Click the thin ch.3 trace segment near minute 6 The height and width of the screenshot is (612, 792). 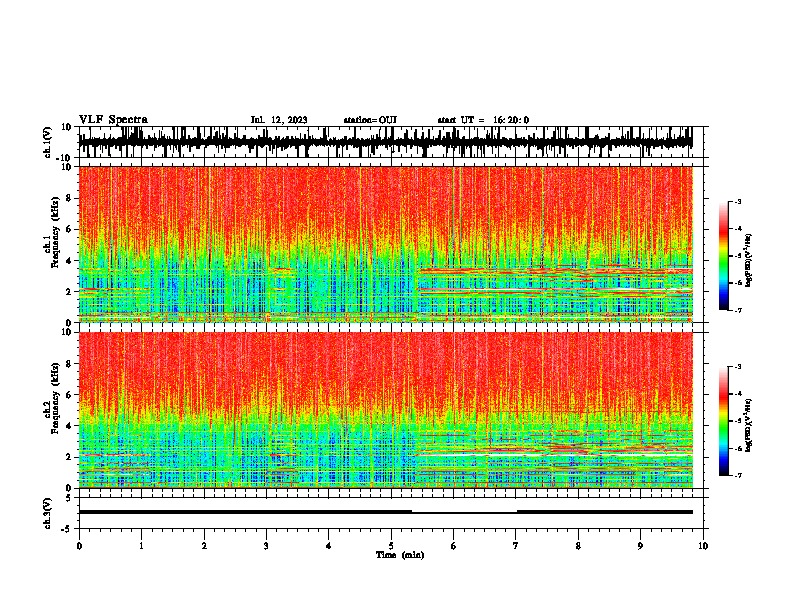(x=464, y=513)
